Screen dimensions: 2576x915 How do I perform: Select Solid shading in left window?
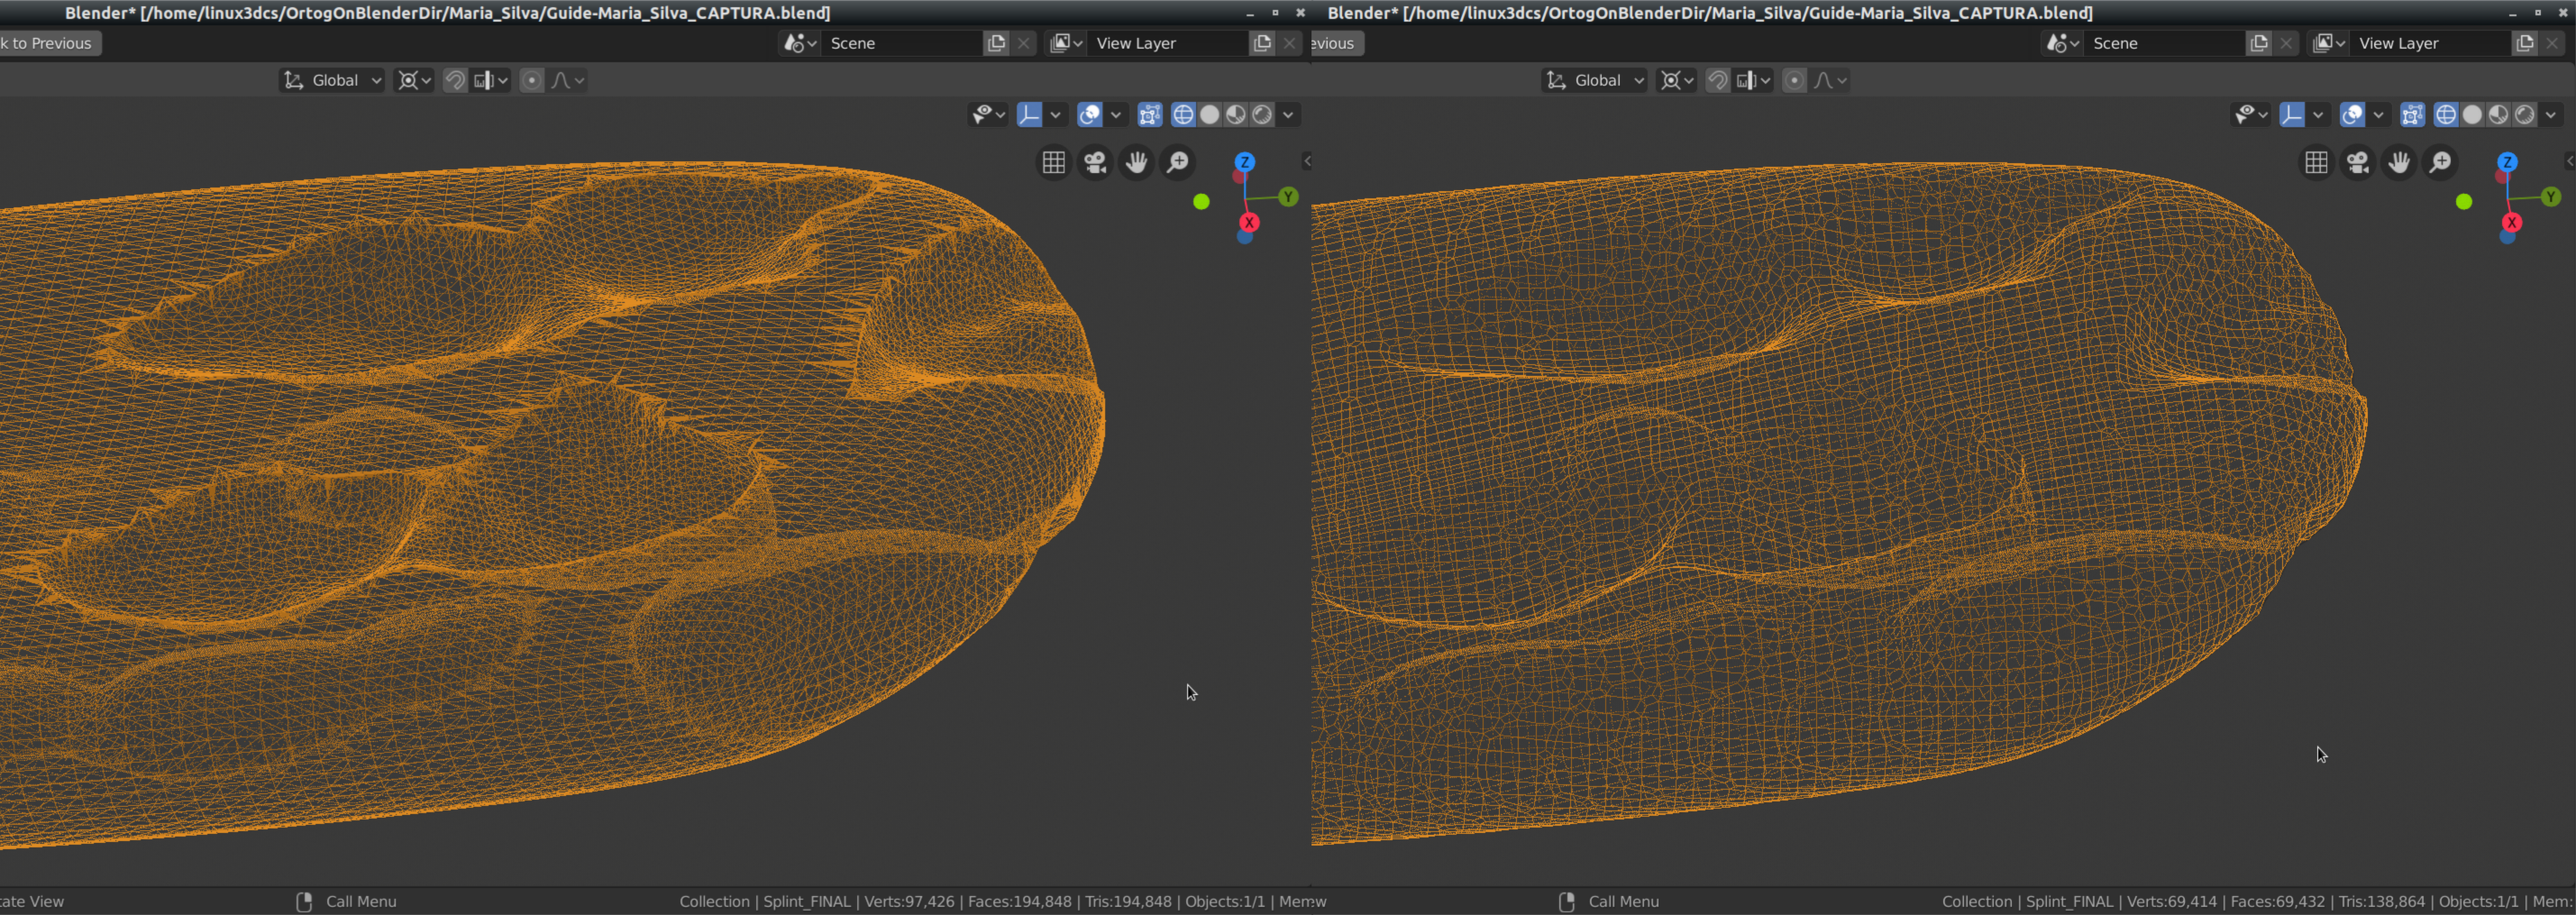1209,115
